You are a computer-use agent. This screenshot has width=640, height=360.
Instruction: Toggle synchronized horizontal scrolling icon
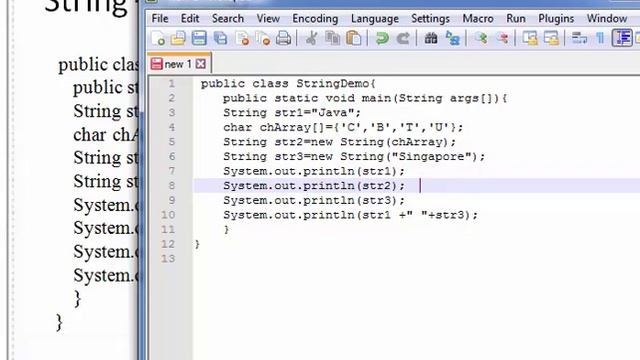click(x=551, y=38)
